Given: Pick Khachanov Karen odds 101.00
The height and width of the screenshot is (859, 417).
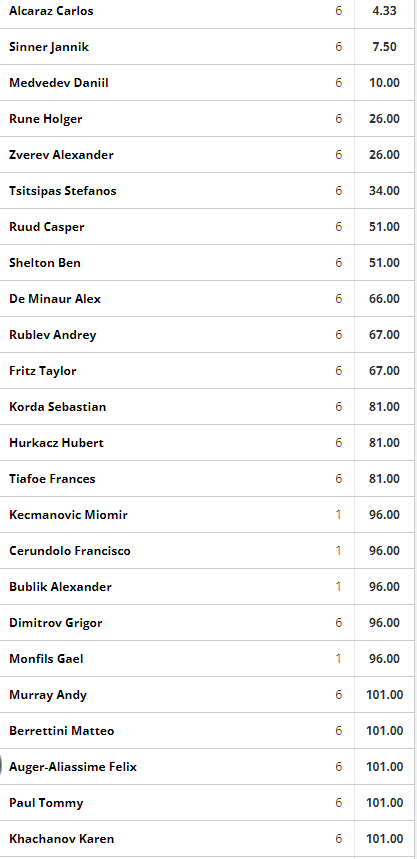Looking at the screenshot, I should pos(384,839).
